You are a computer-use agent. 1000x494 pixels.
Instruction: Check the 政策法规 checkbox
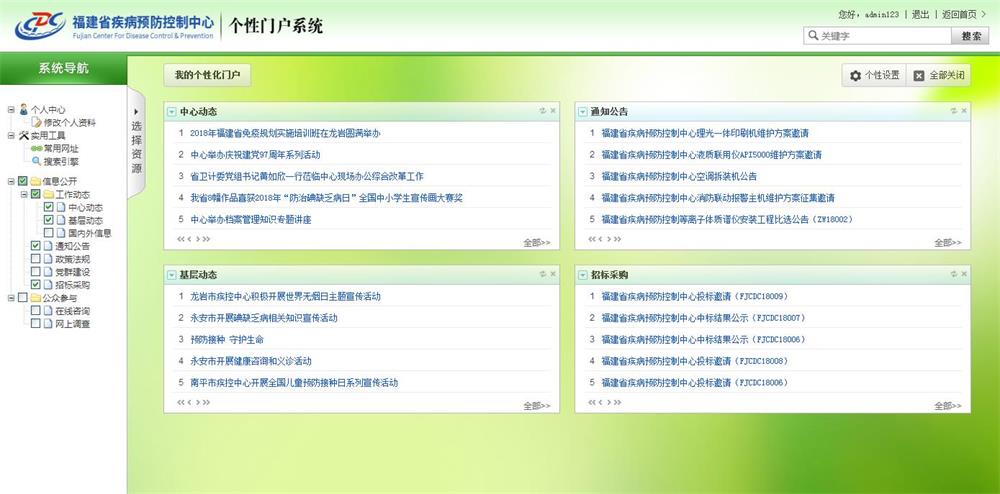coord(36,259)
